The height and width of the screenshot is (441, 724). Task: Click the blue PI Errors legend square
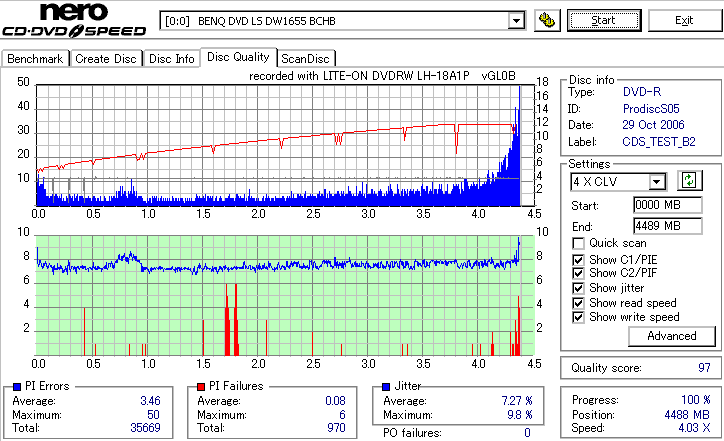click(x=17, y=387)
